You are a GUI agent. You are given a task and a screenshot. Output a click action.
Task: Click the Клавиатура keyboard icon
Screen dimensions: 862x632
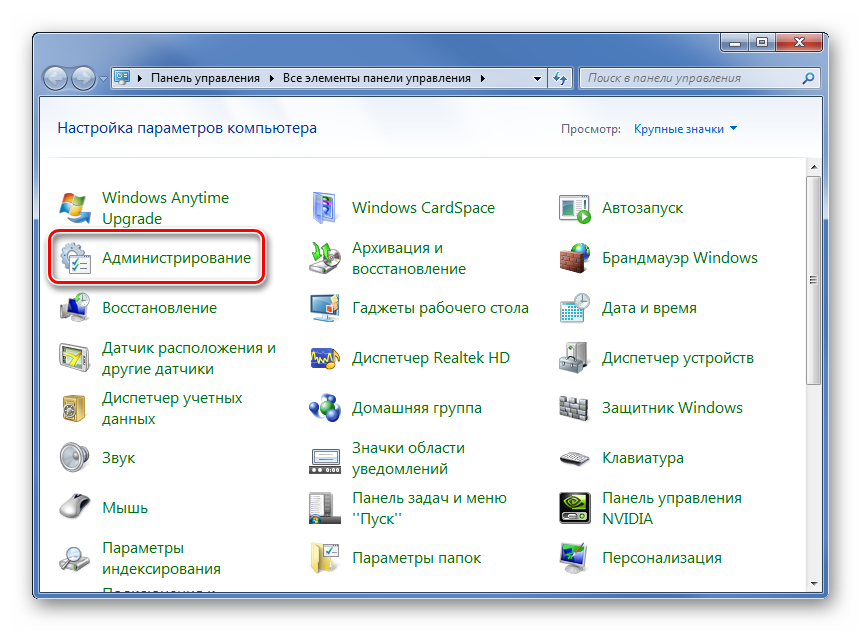575,458
